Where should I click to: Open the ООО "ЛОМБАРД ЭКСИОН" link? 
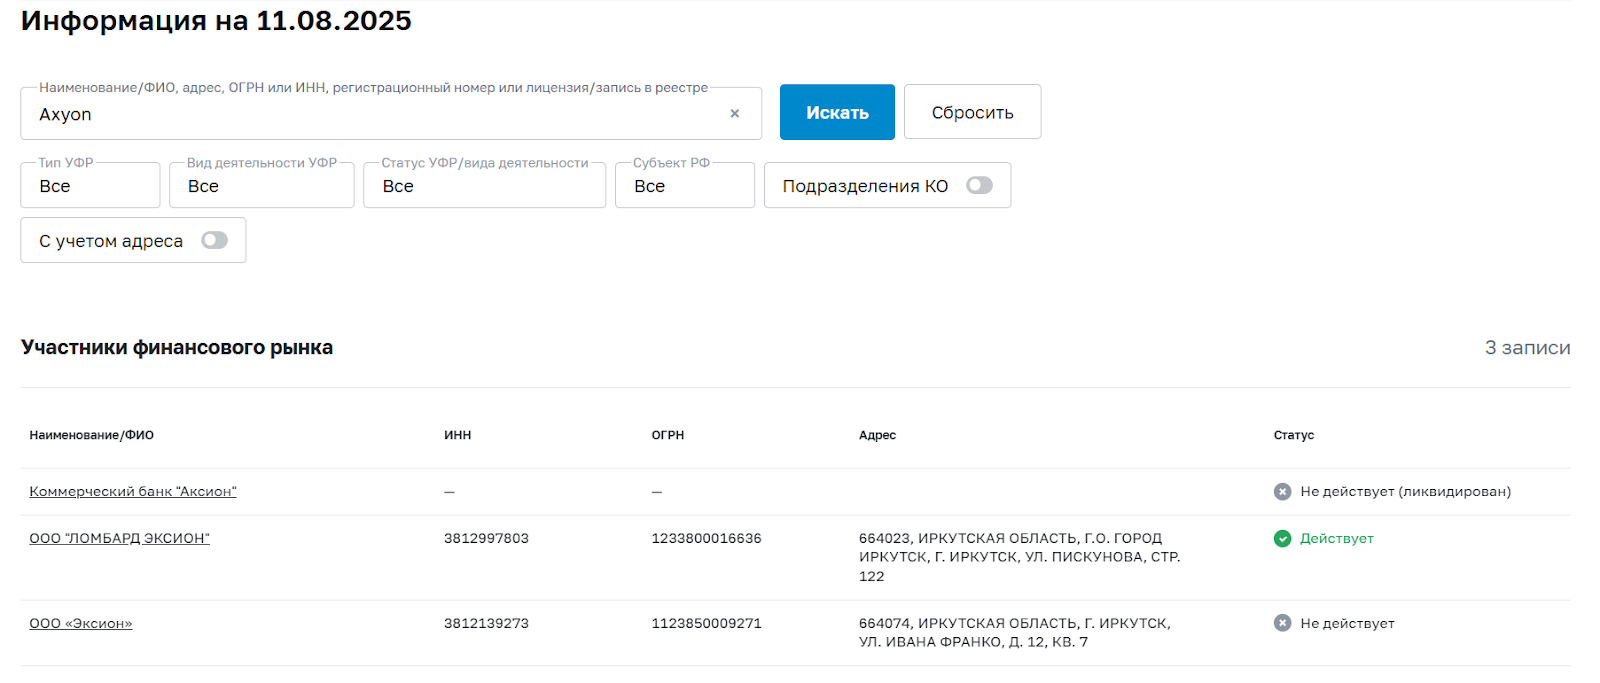119,539
